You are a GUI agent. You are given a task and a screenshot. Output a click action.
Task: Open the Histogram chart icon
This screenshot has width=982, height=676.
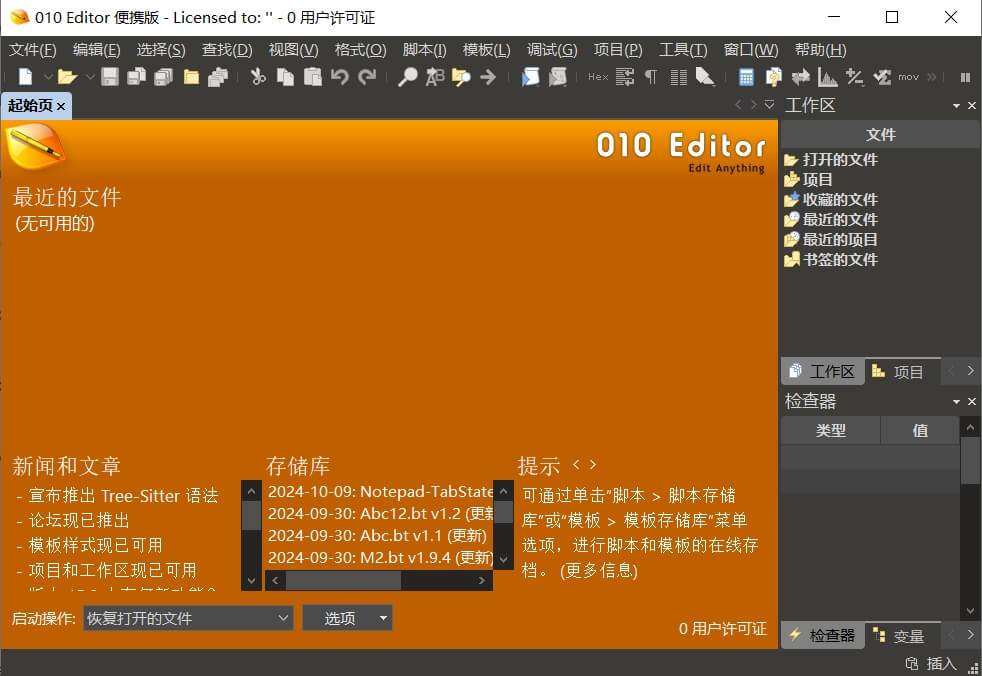(827, 76)
